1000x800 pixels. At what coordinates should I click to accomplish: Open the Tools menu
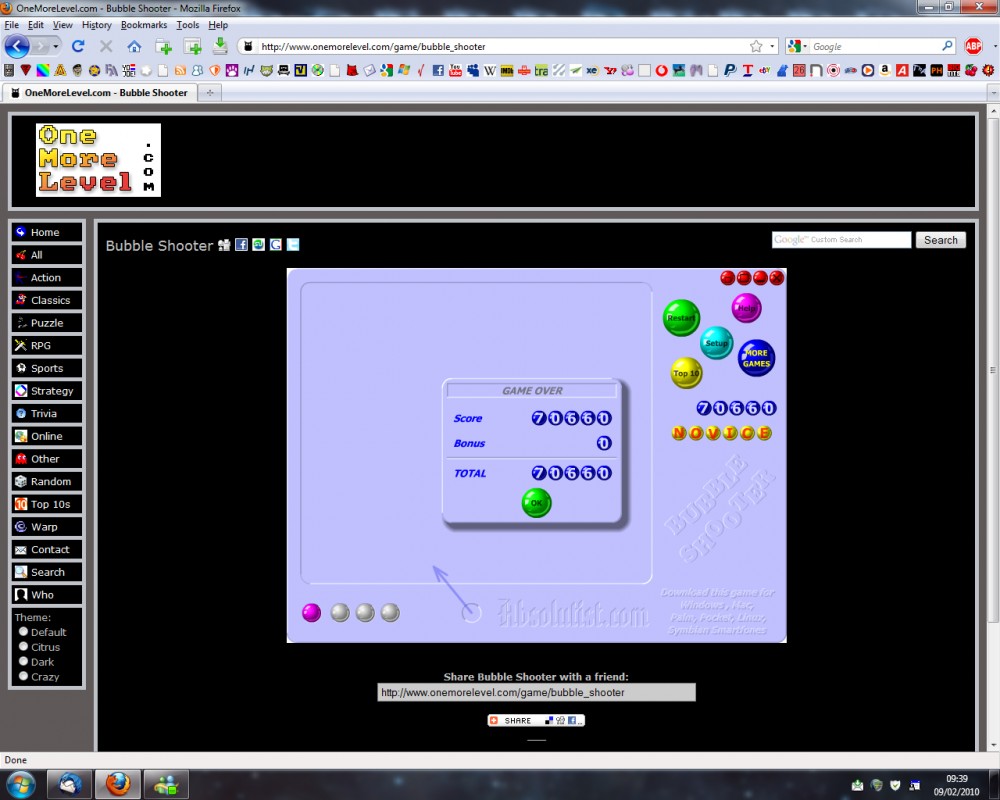(188, 25)
